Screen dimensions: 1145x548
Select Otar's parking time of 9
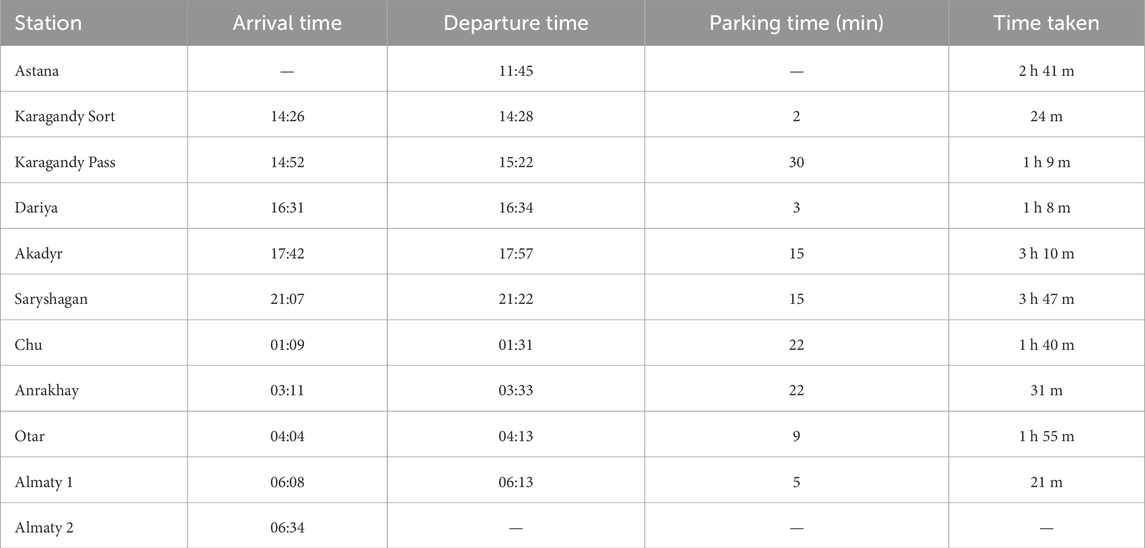796,436
